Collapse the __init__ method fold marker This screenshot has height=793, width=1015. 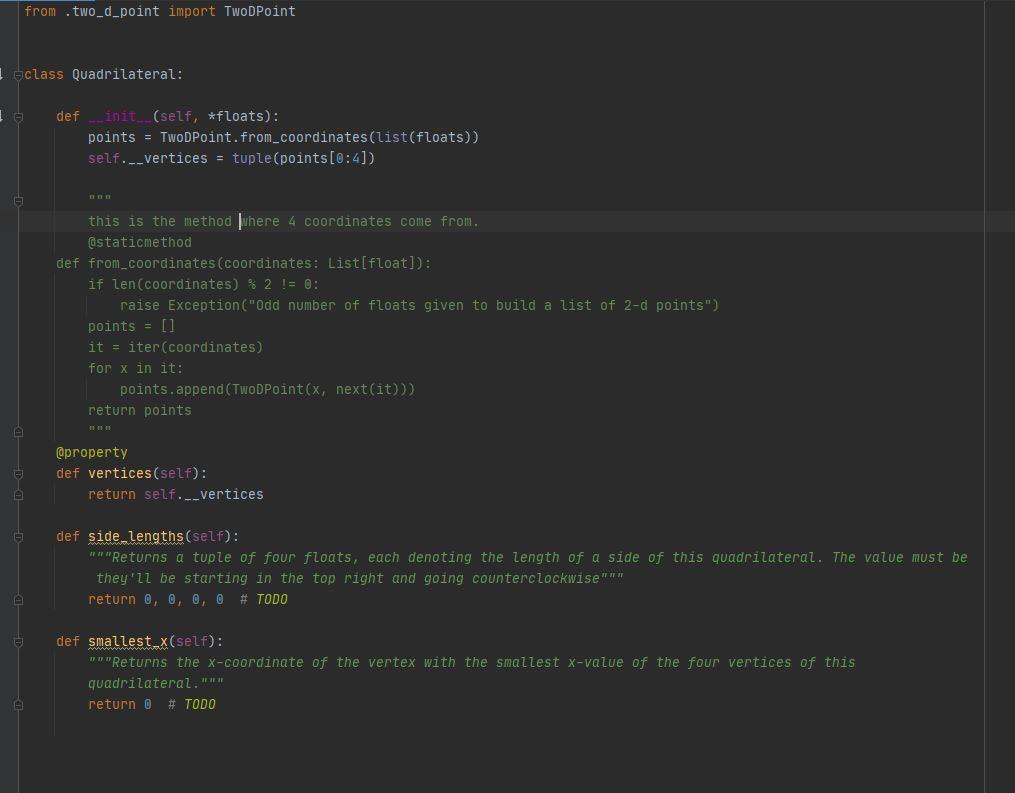click(x=18, y=116)
